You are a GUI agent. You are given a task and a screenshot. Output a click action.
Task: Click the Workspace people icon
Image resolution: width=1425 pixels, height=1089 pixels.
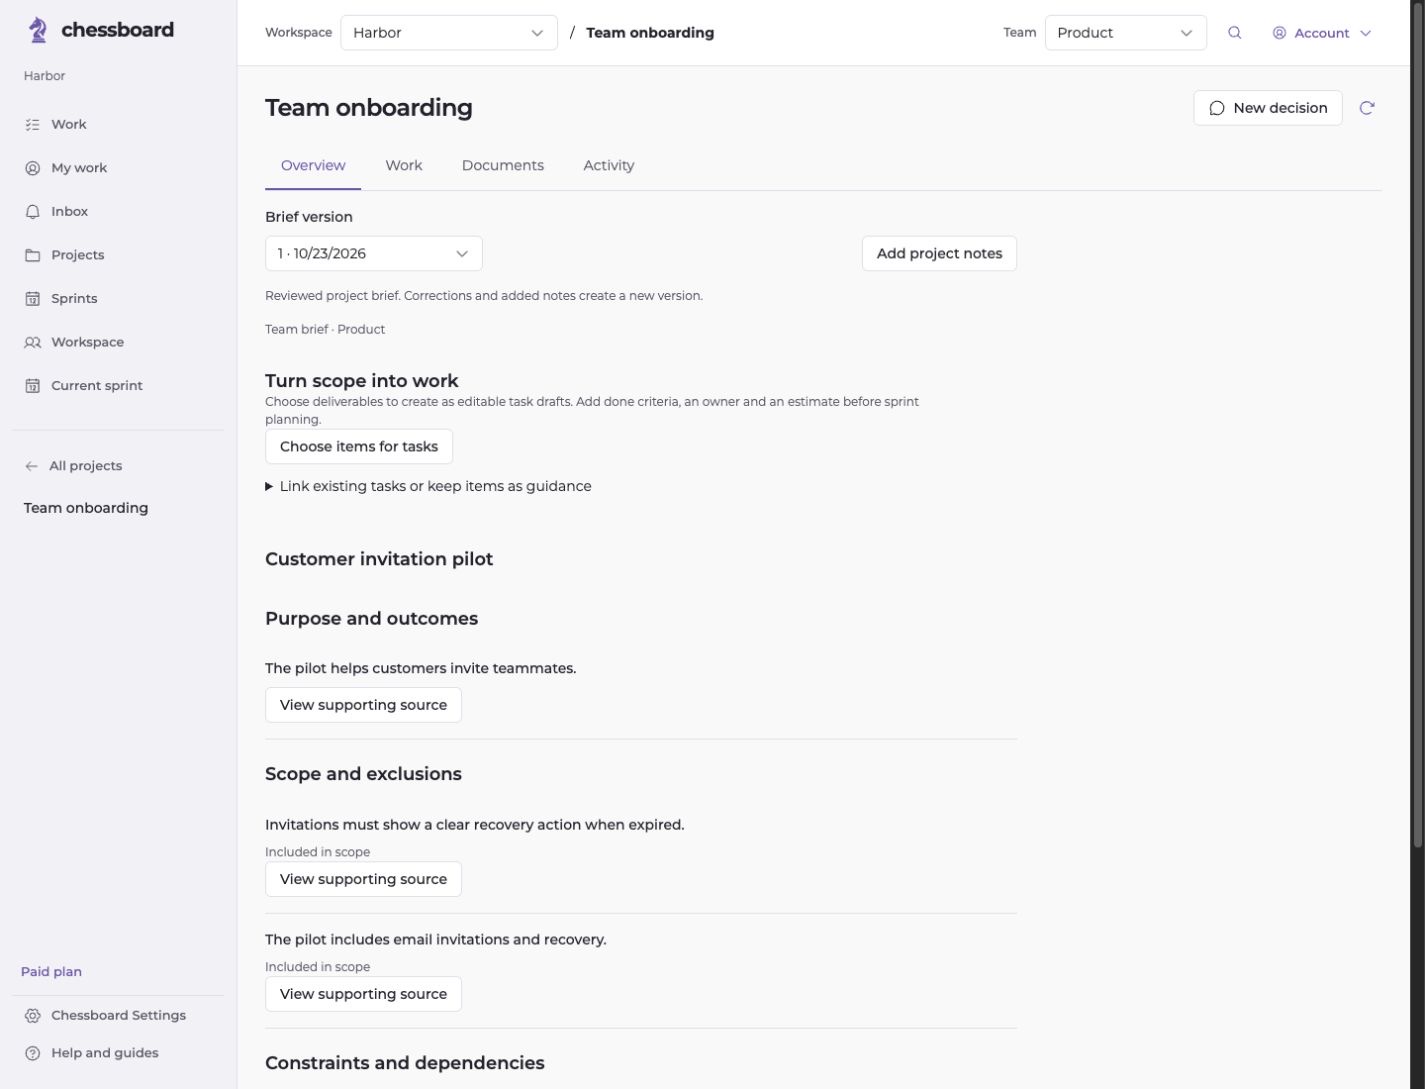pos(32,342)
